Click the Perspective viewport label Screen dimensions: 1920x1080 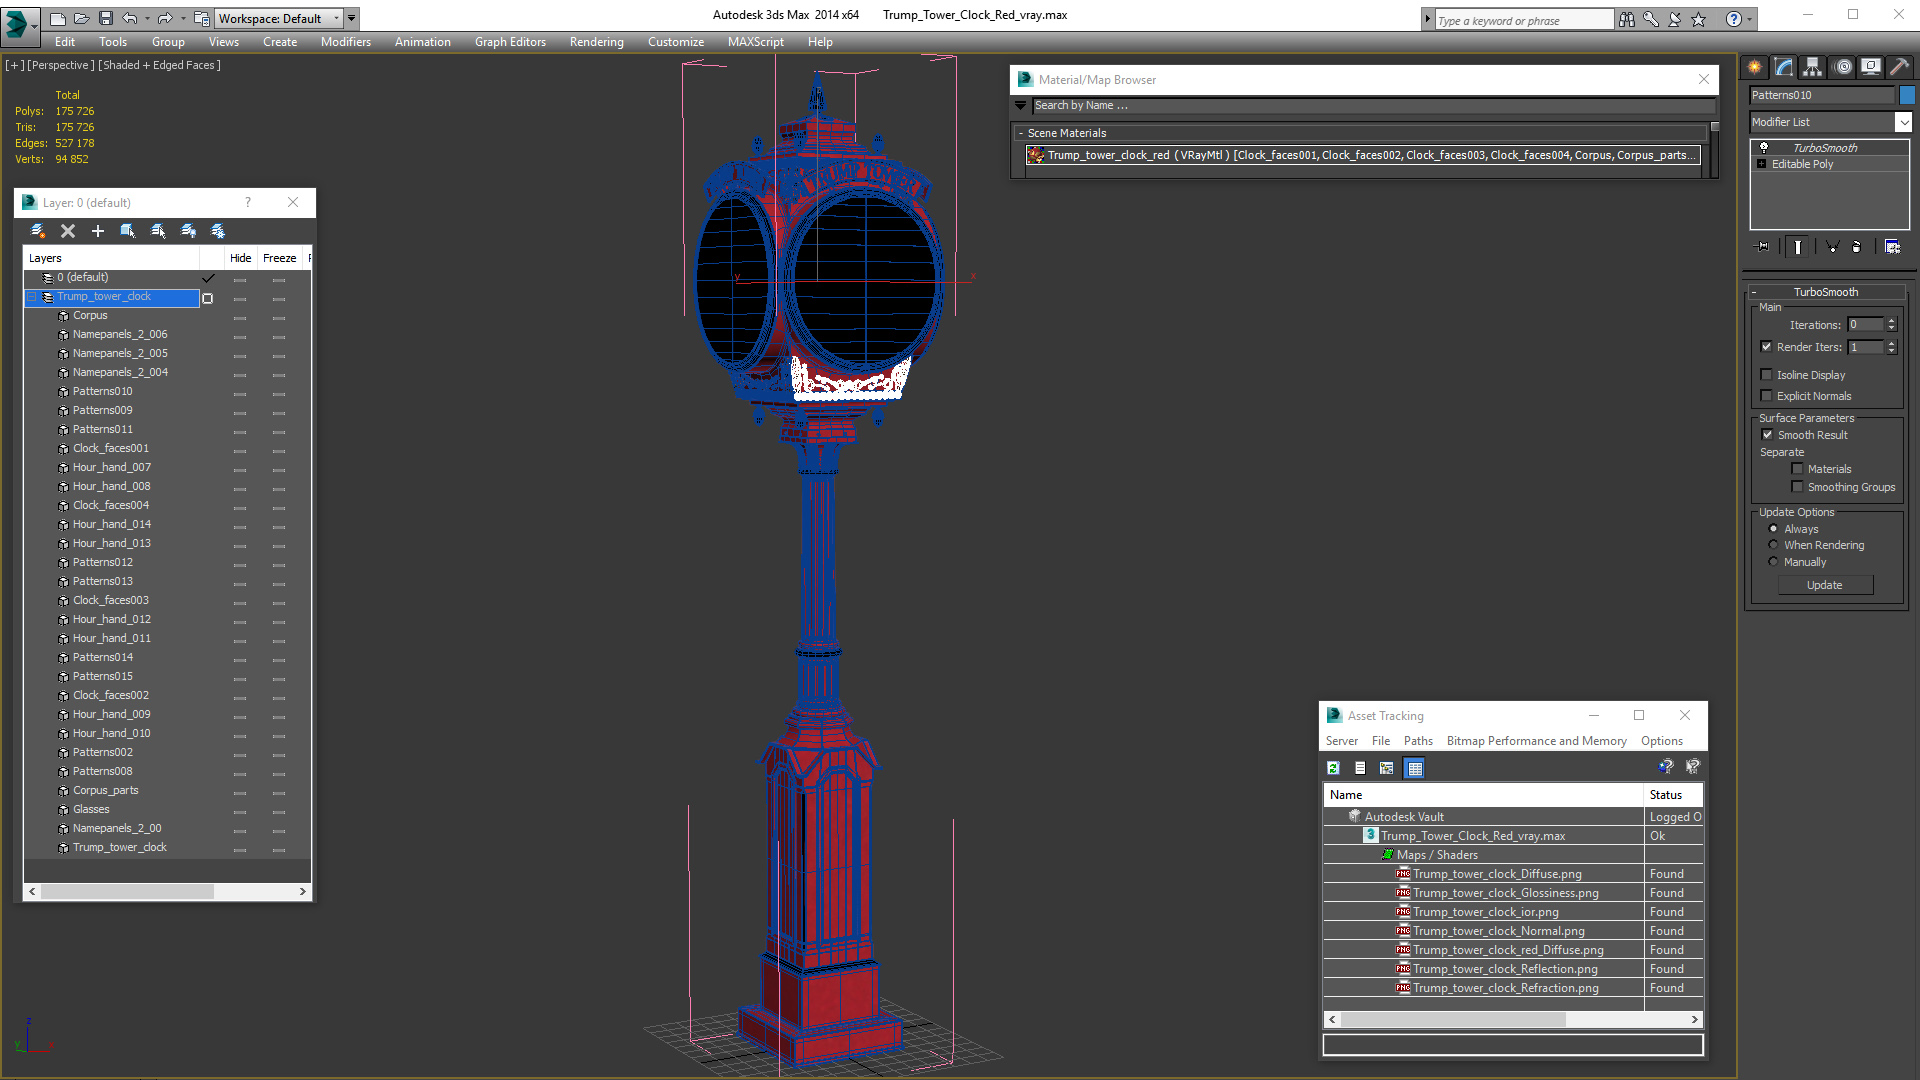coord(61,65)
